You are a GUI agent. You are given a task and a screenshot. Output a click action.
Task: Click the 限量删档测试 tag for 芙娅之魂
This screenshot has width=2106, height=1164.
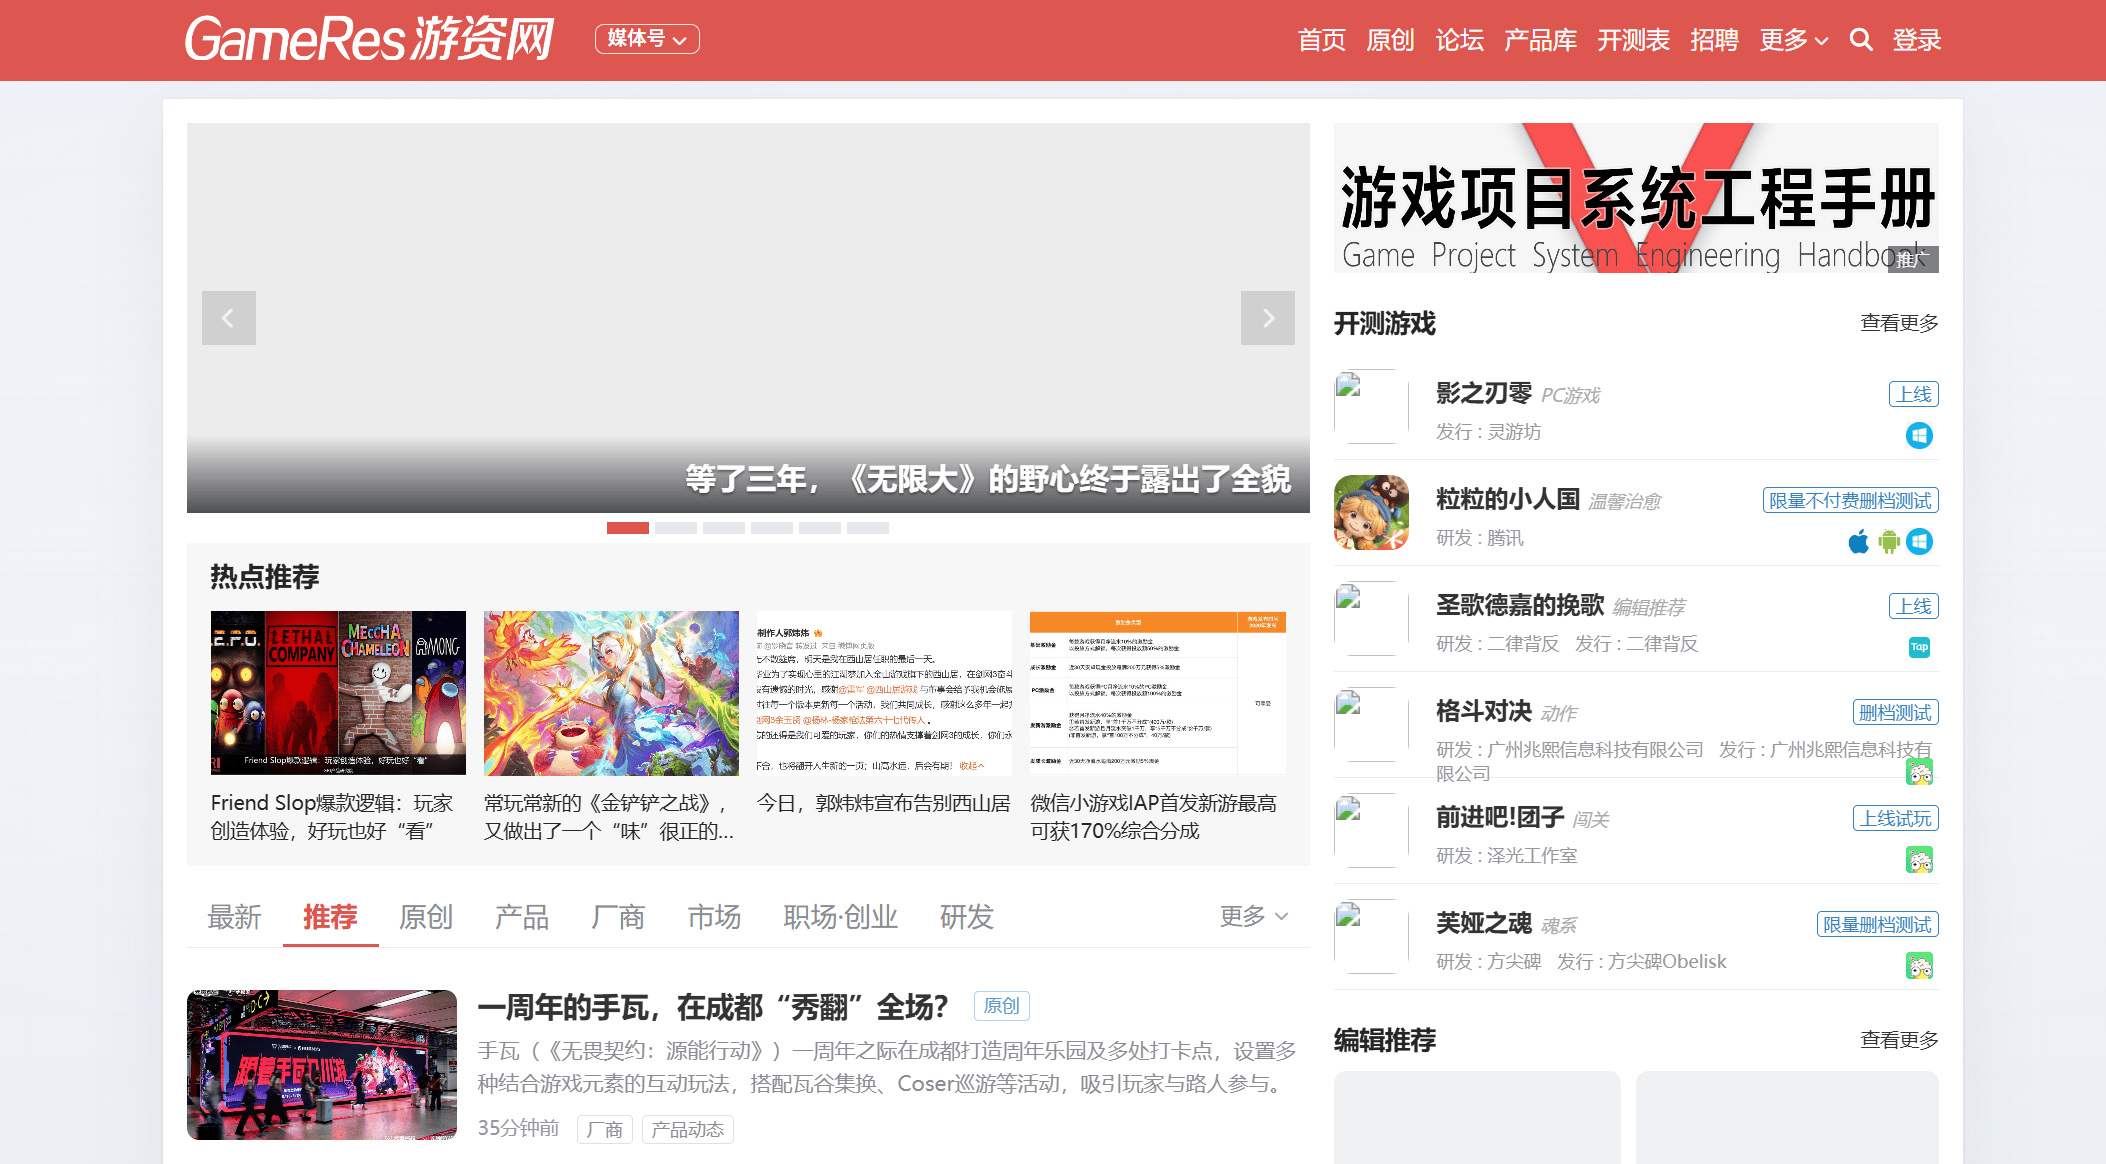(1877, 924)
